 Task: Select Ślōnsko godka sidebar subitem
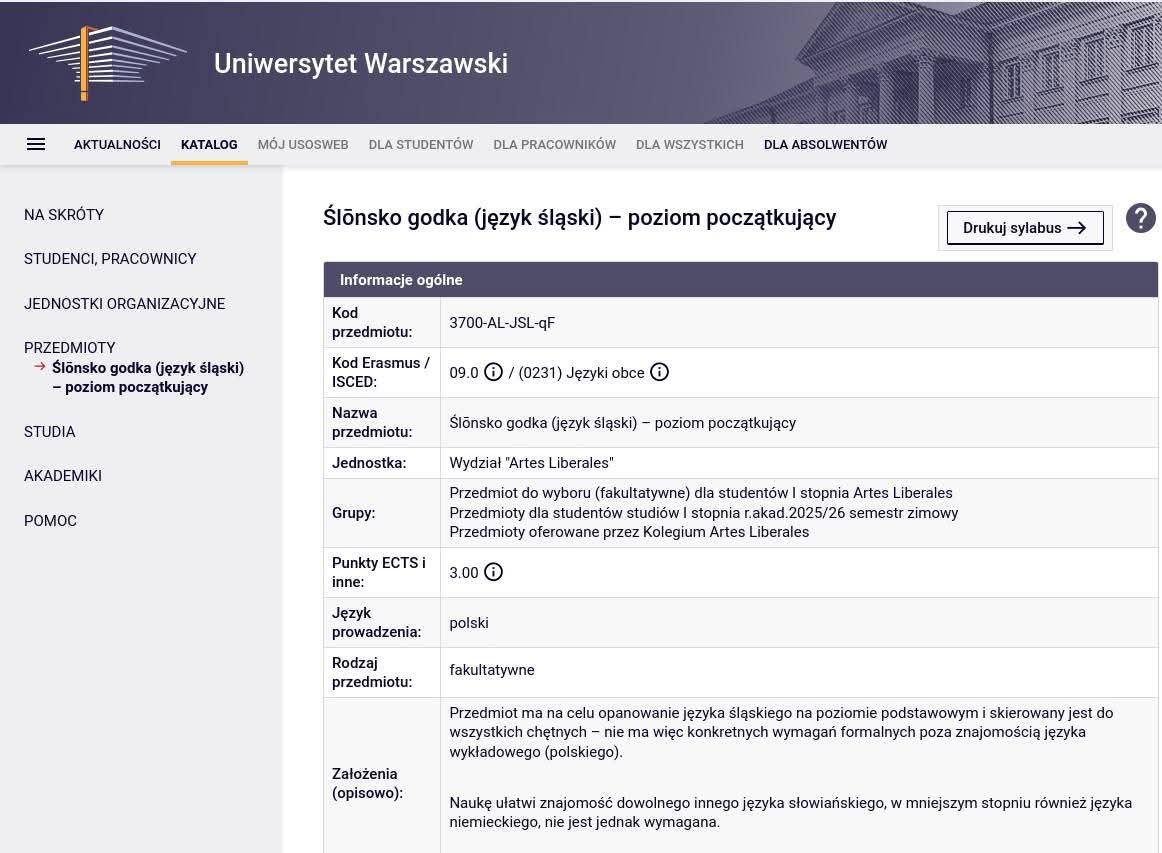click(148, 377)
